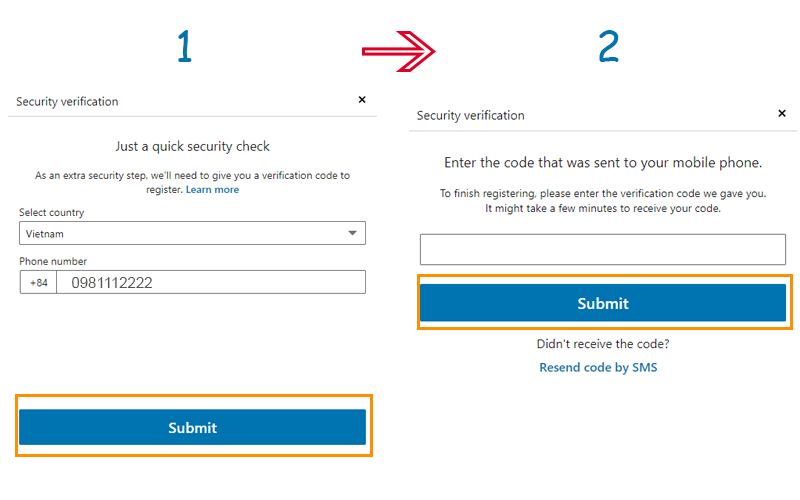The image size is (800, 500).
Task: Open the Vietnam country selection box
Action: pos(190,233)
